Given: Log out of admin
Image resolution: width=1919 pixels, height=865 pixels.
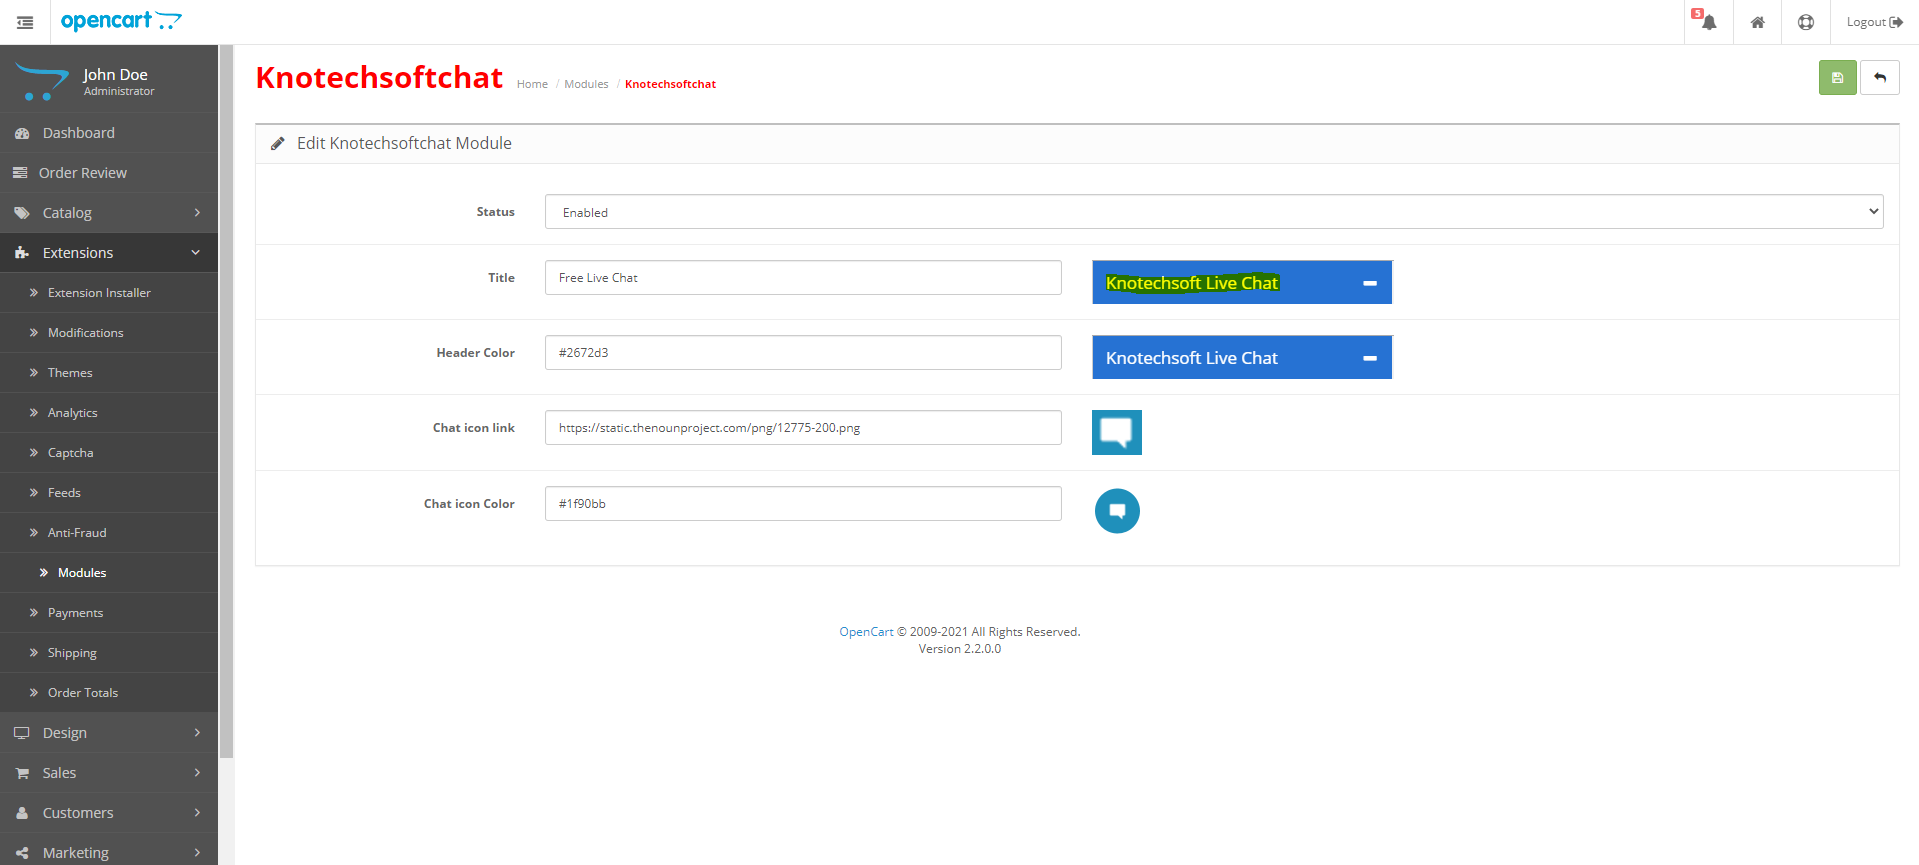Looking at the screenshot, I should pyautogui.click(x=1874, y=22).
